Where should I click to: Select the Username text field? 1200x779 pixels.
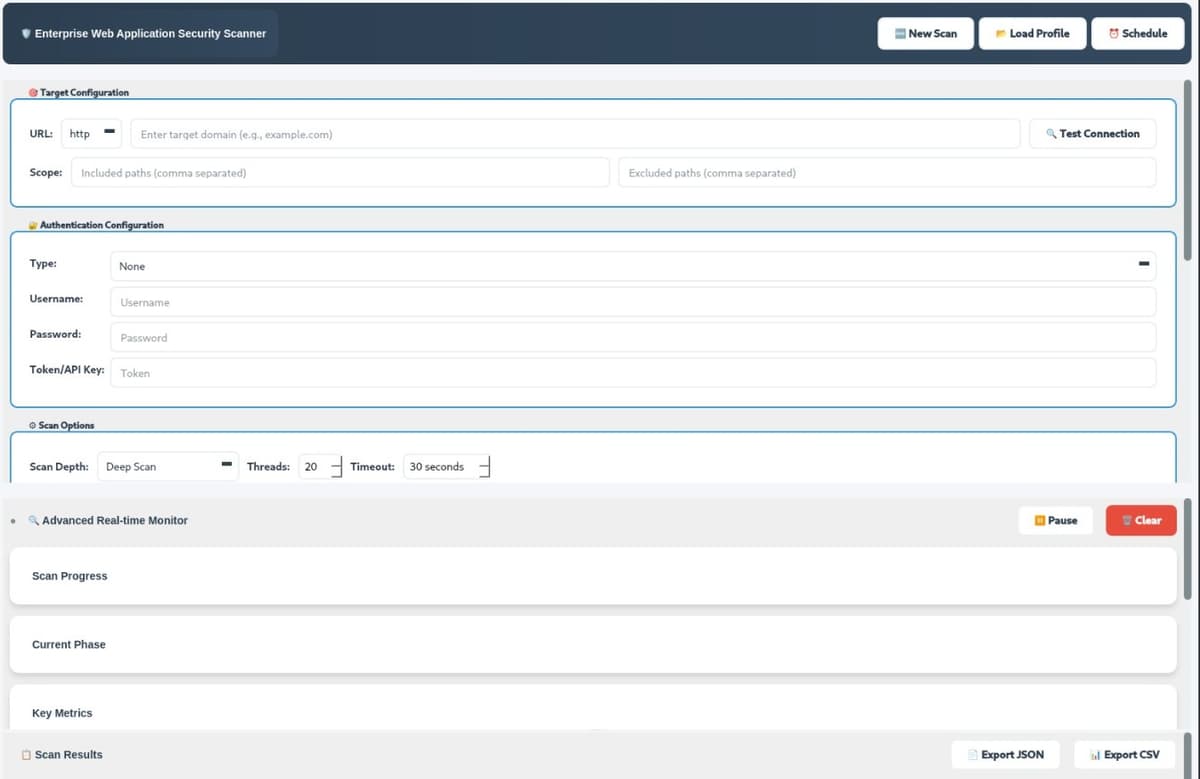[x=632, y=302]
